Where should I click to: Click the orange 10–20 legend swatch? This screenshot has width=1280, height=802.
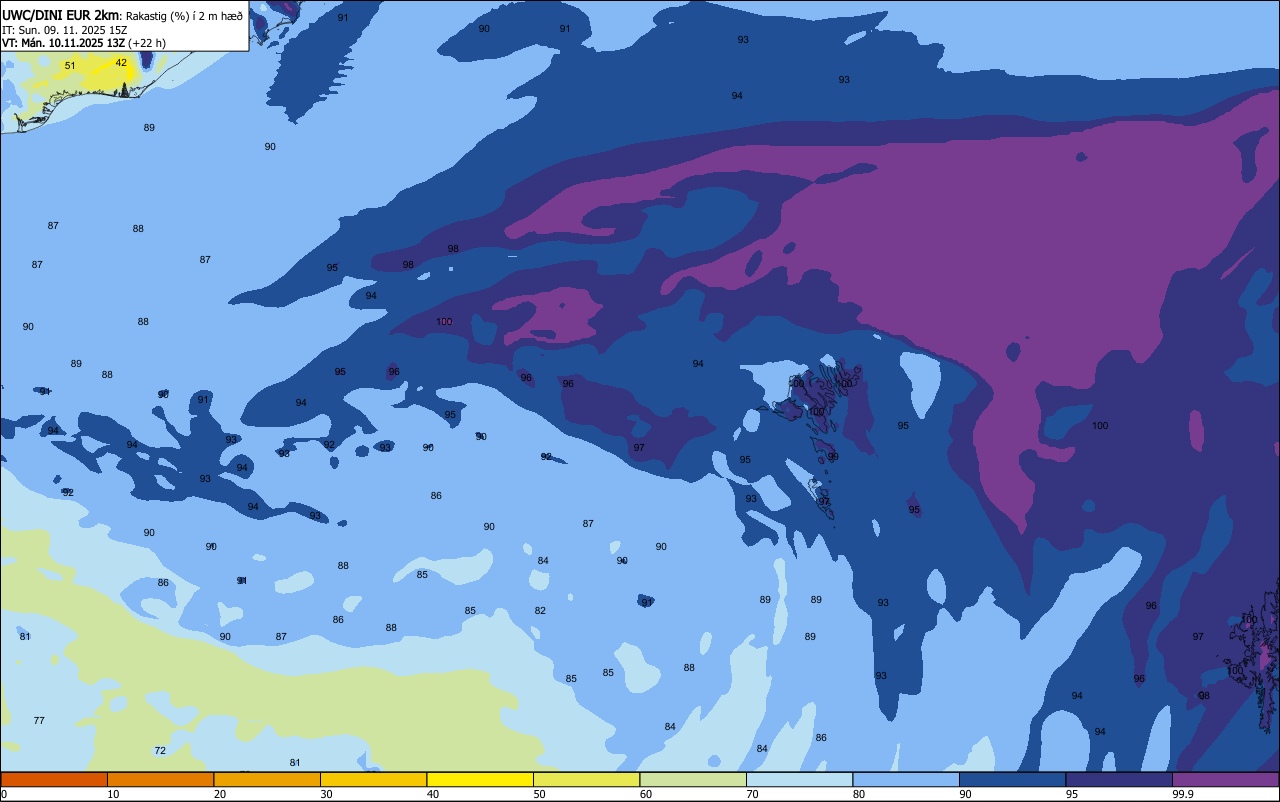[x=160, y=779]
